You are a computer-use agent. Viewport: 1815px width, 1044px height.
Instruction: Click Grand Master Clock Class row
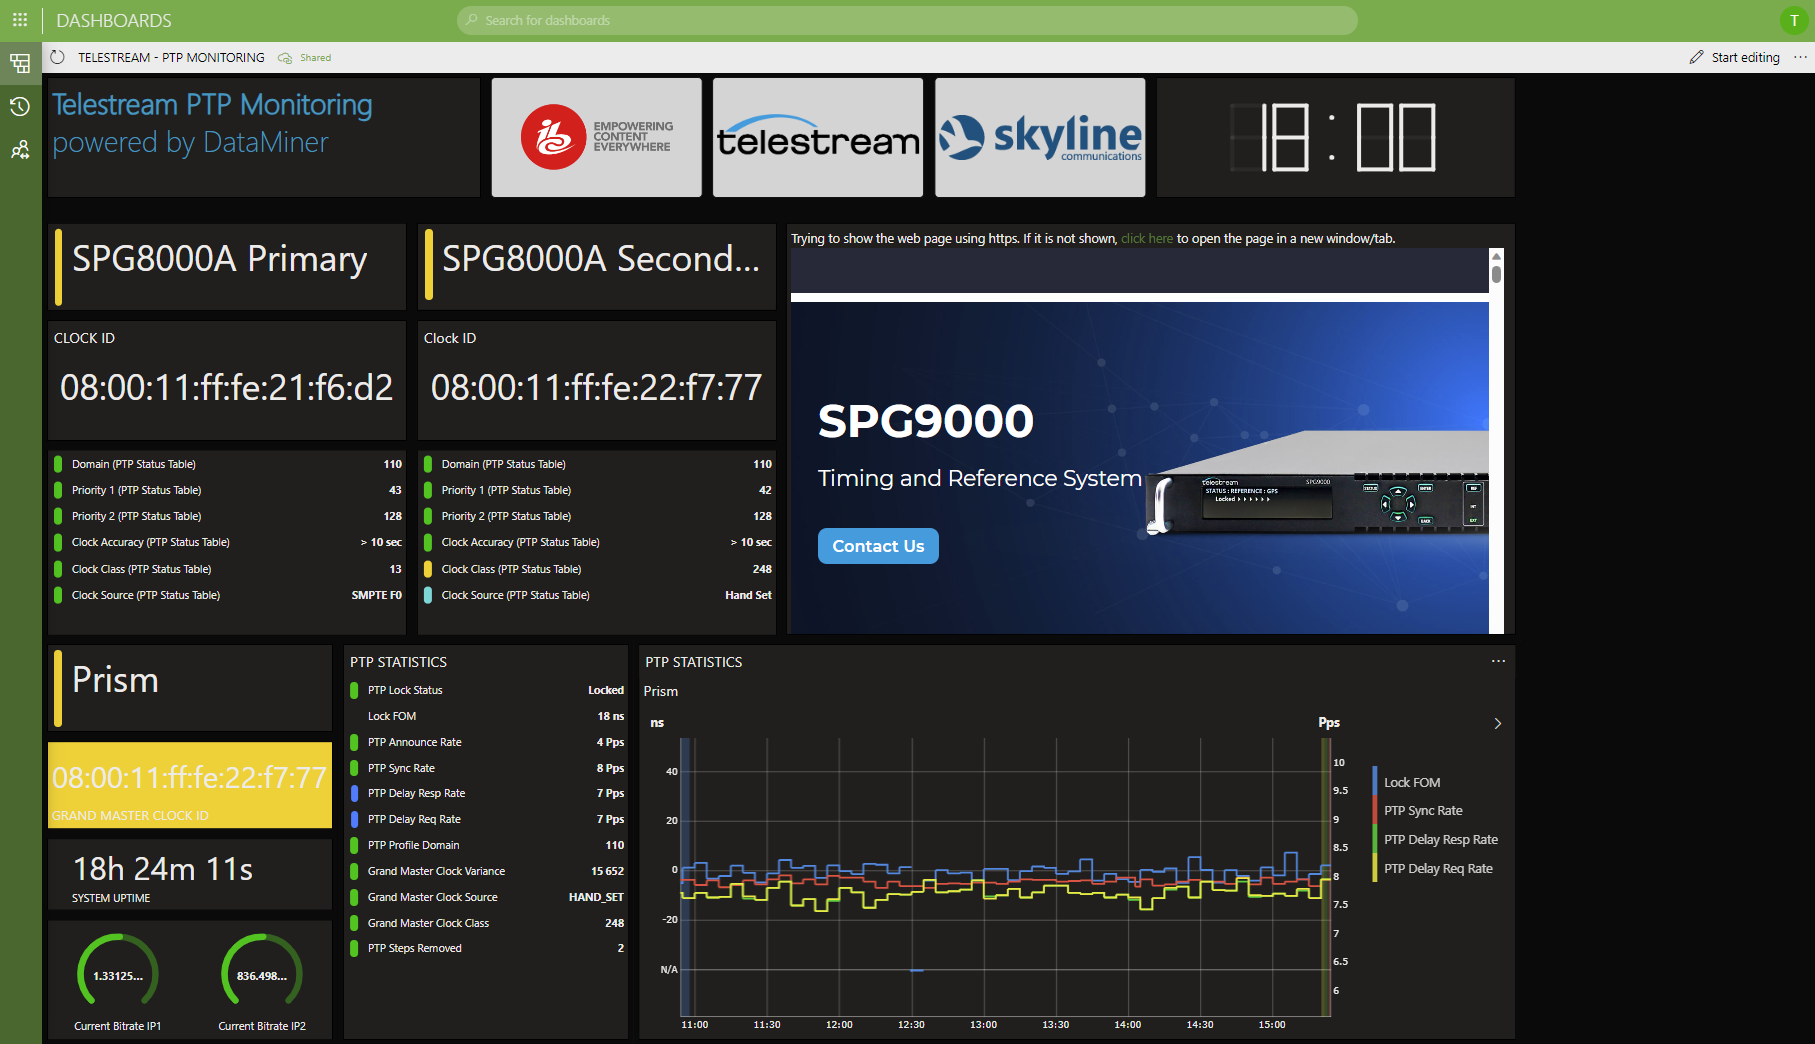point(487,923)
